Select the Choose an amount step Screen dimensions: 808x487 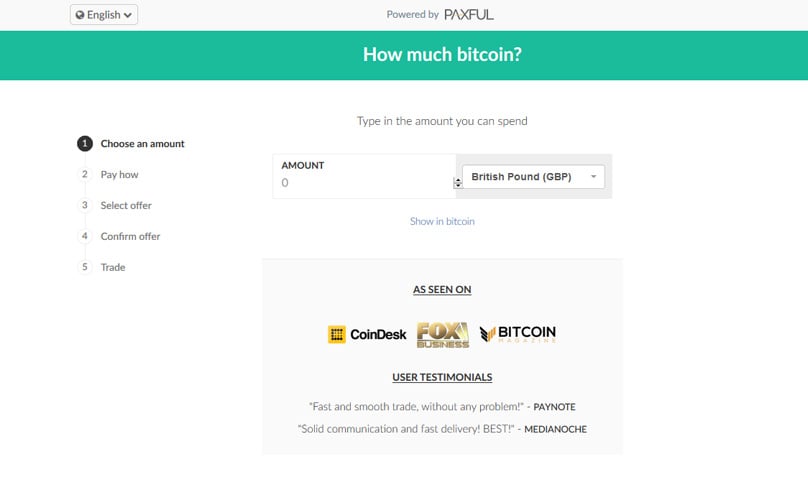coord(142,144)
